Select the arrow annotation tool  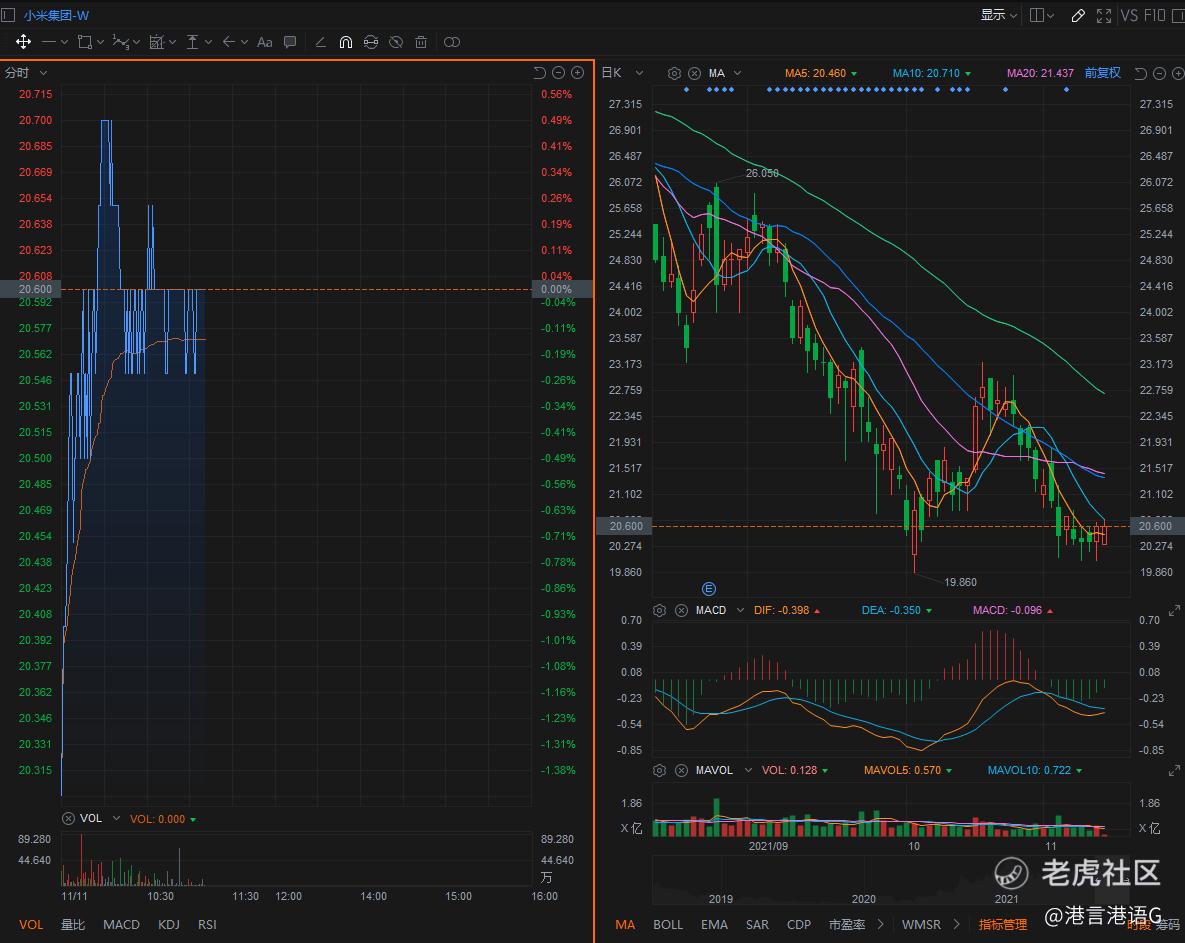(x=228, y=42)
